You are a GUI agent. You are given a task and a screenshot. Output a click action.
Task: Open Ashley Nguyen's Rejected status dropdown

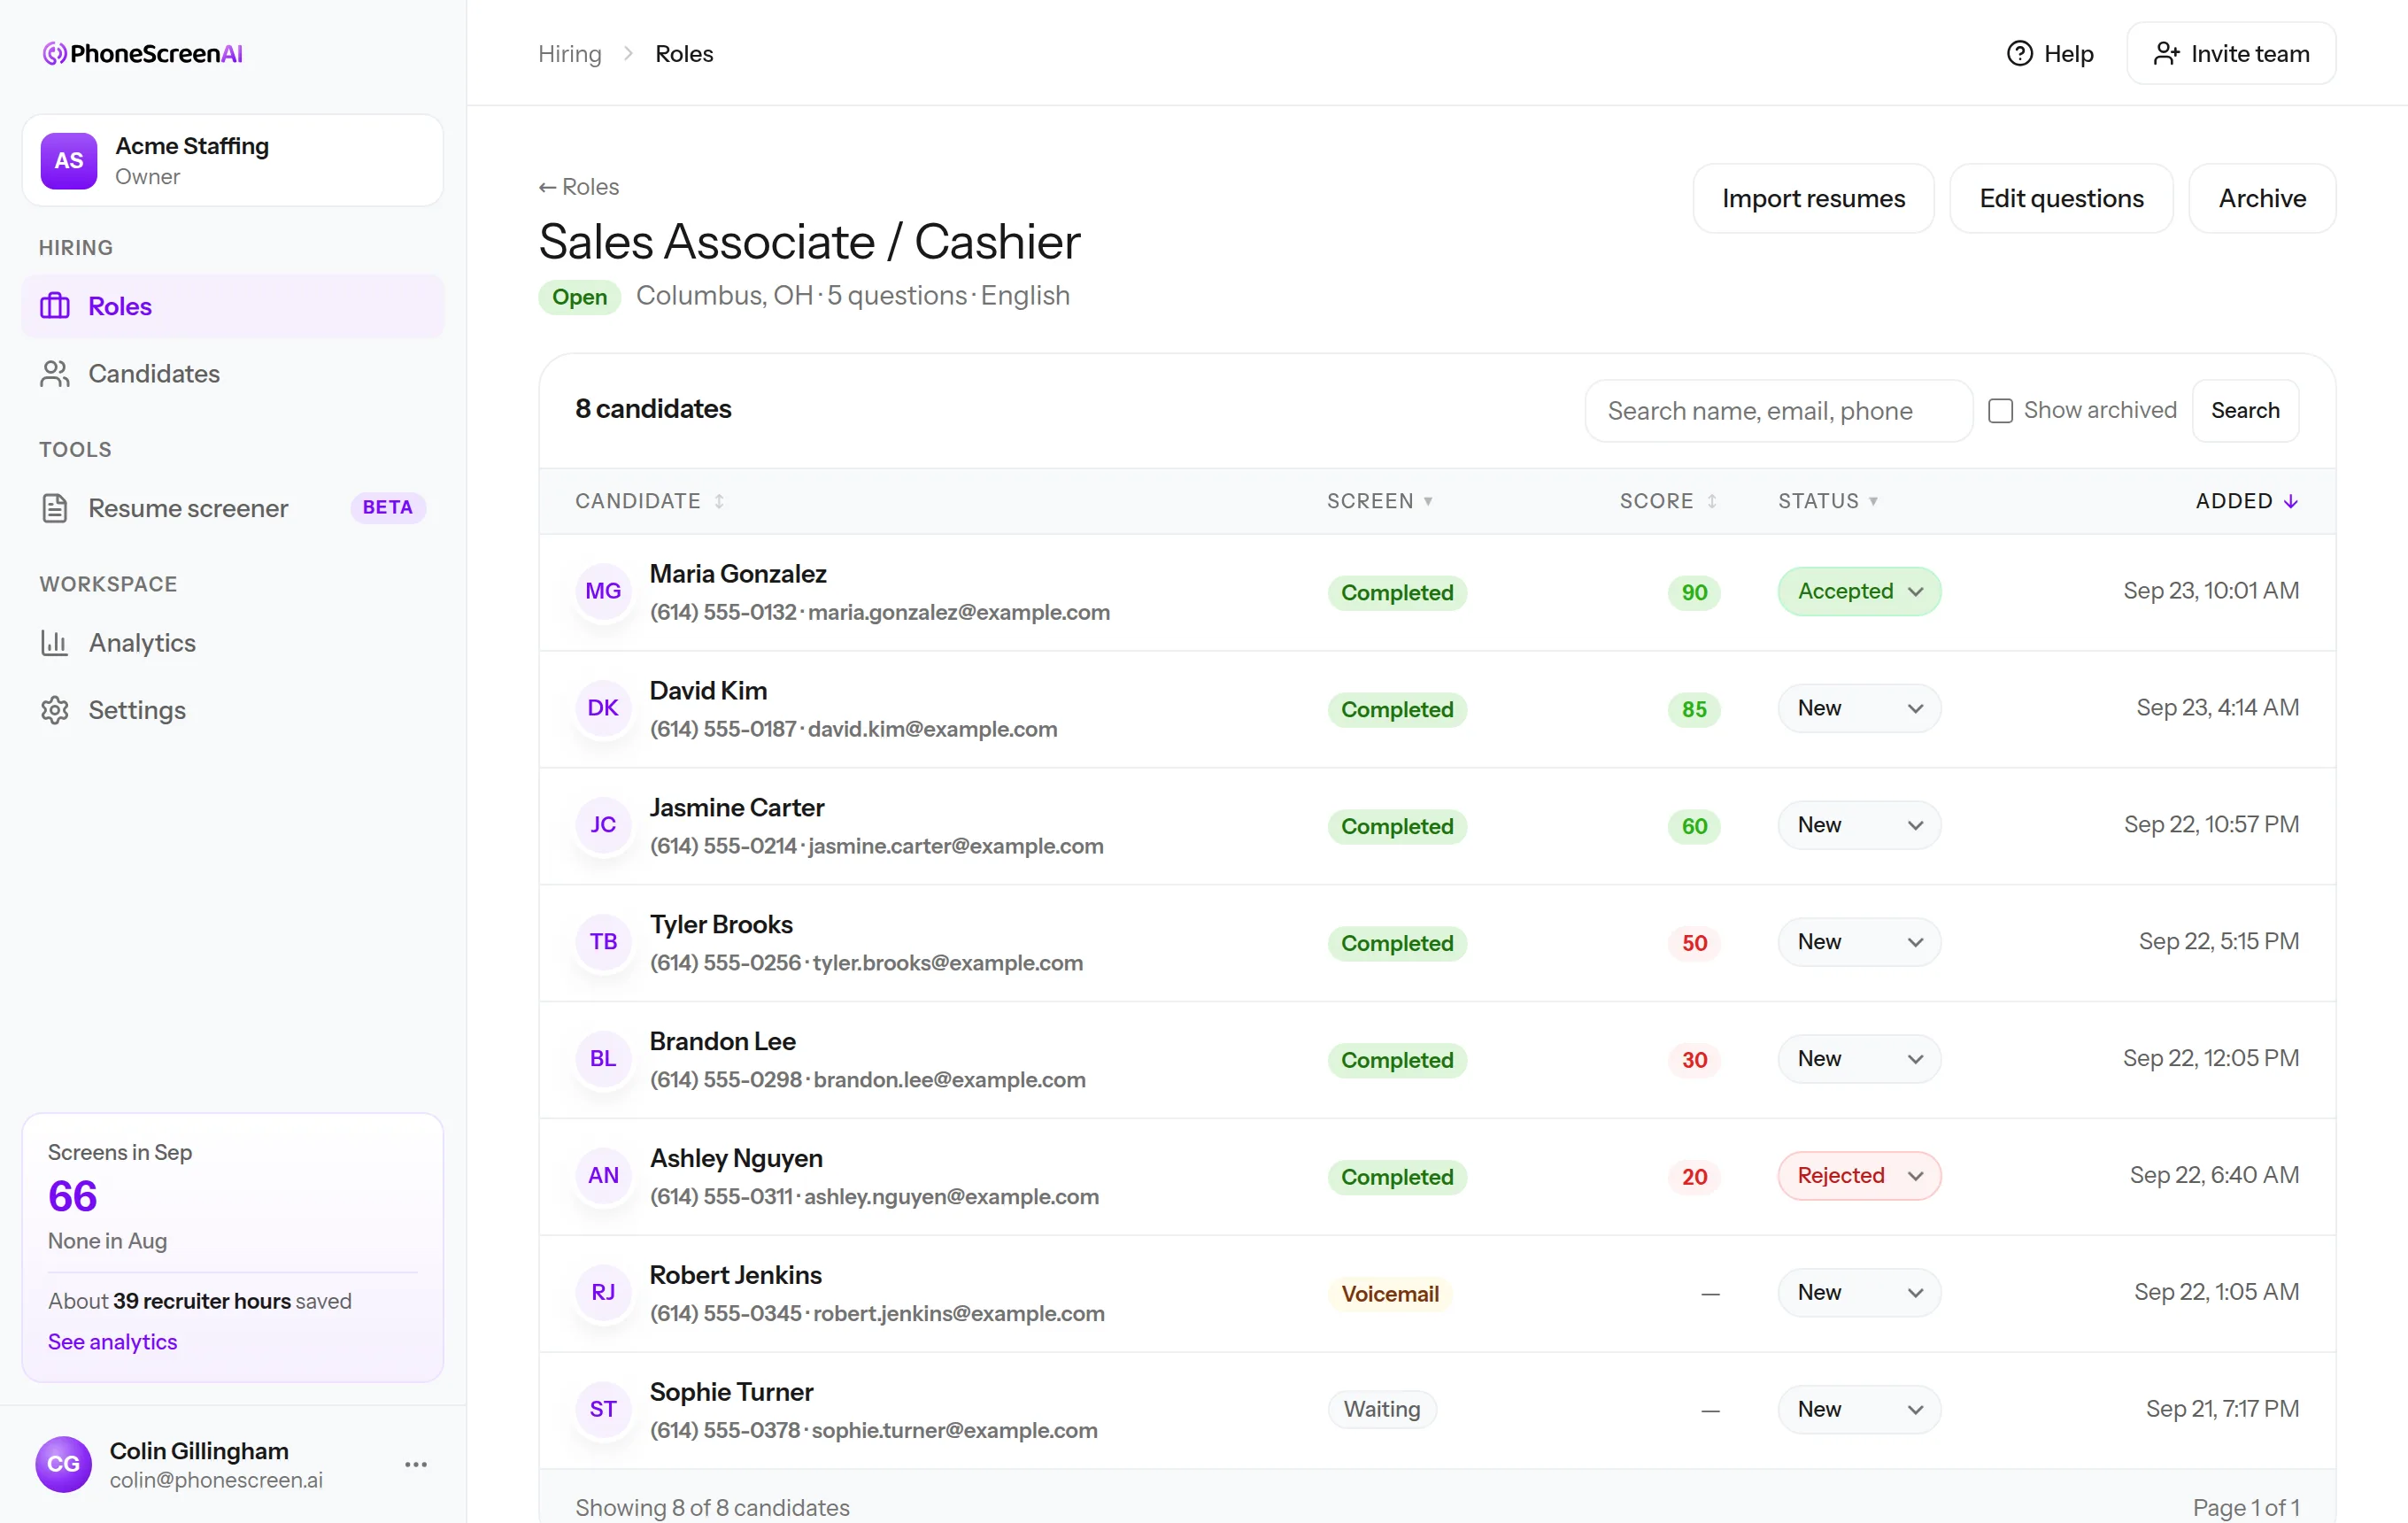1859,1176
